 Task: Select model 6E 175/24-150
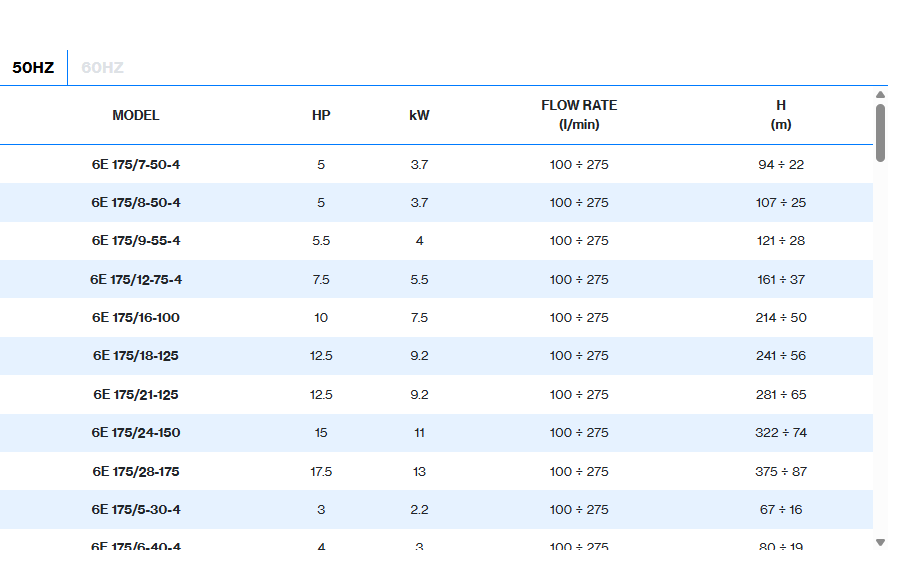[x=136, y=433]
